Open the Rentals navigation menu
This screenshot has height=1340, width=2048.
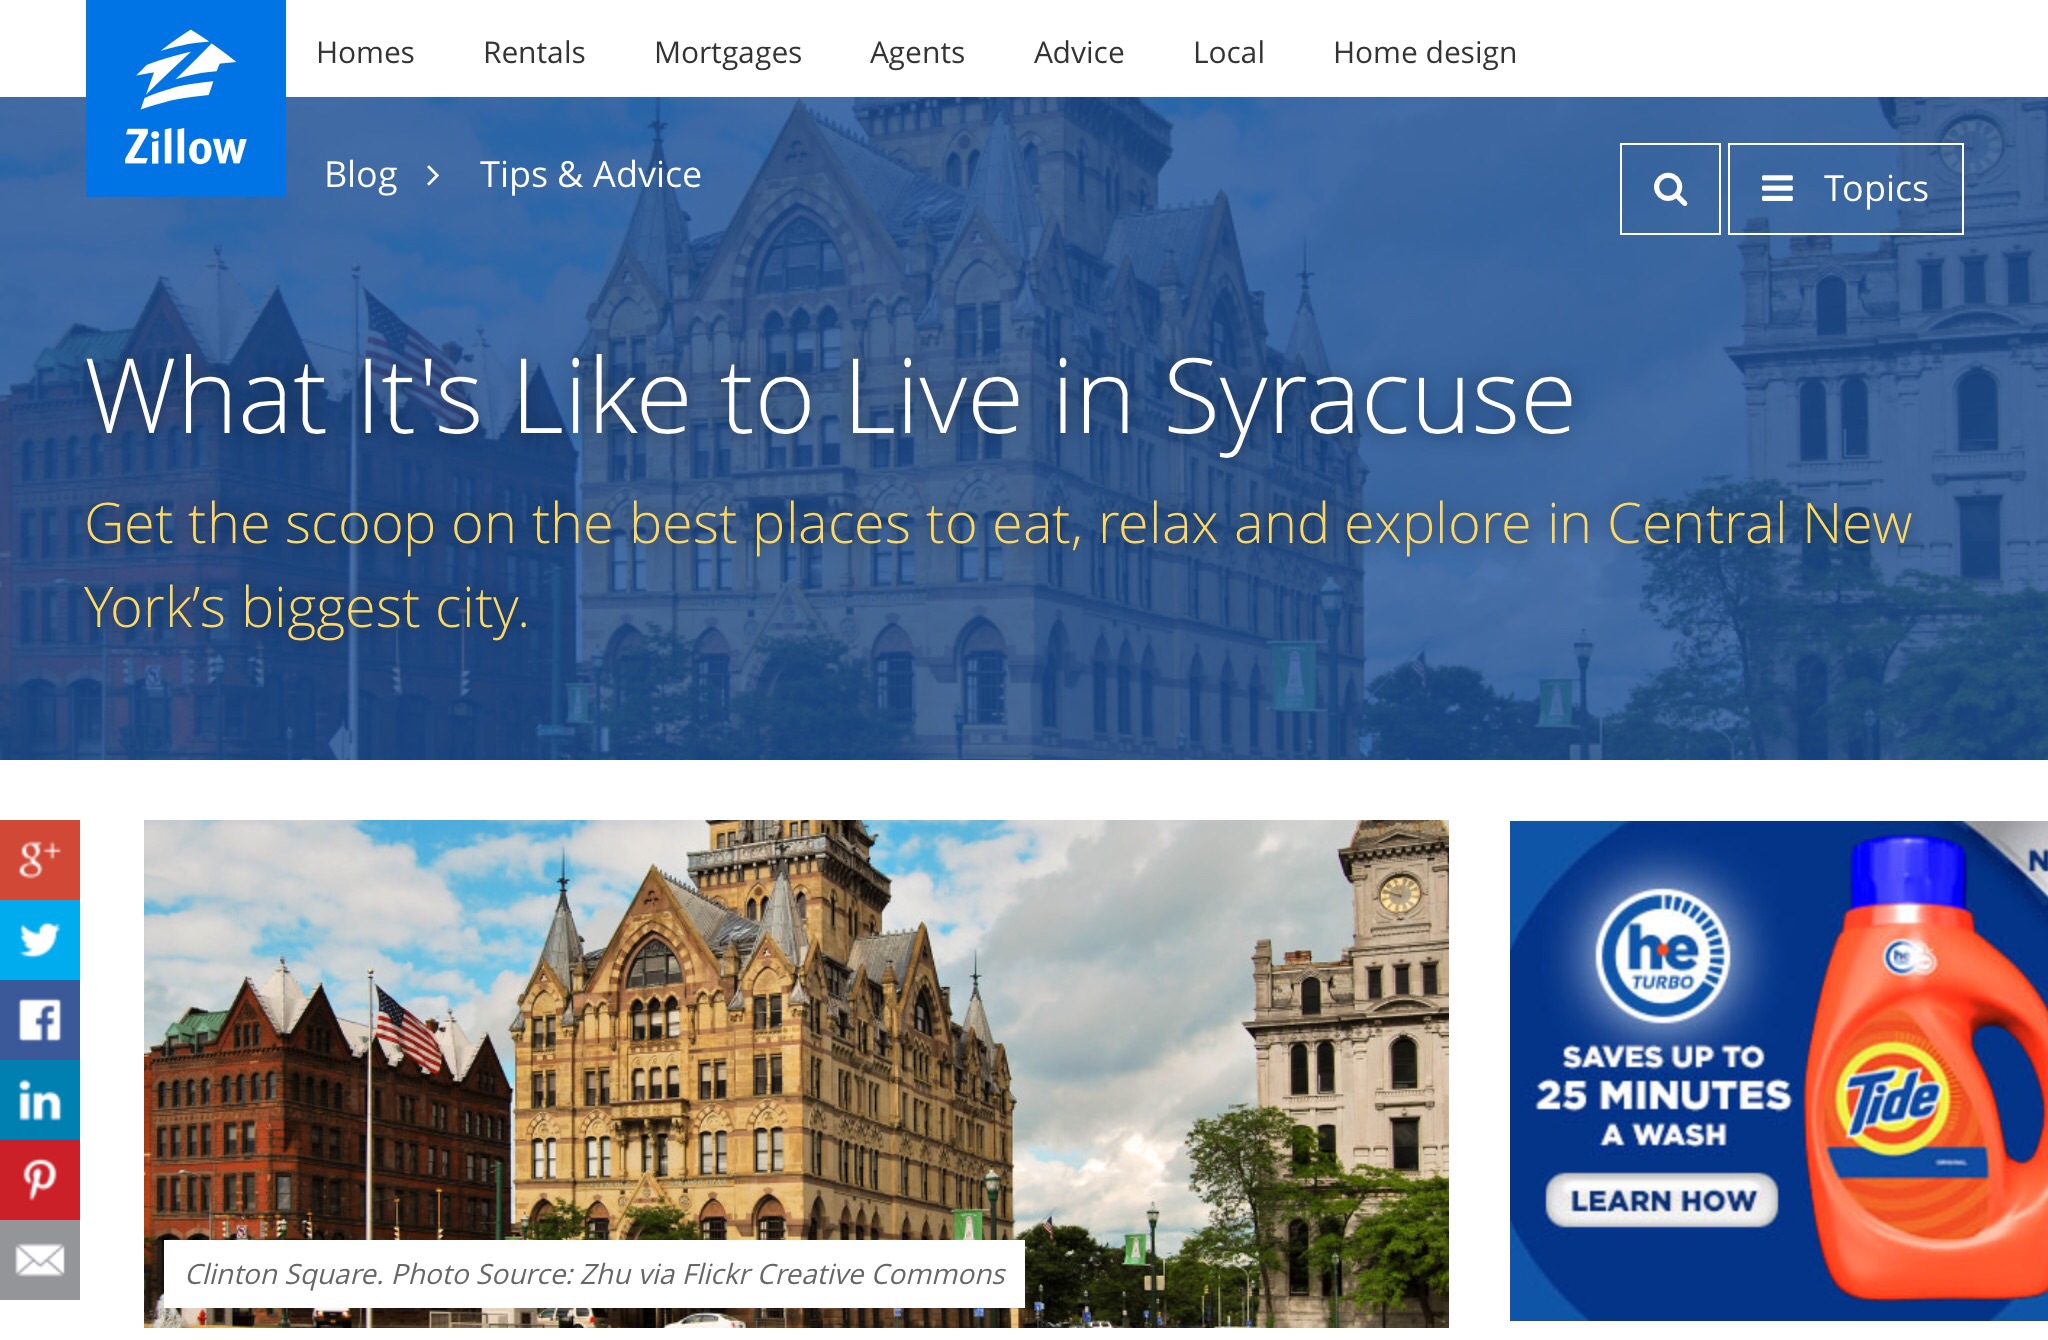(534, 52)
